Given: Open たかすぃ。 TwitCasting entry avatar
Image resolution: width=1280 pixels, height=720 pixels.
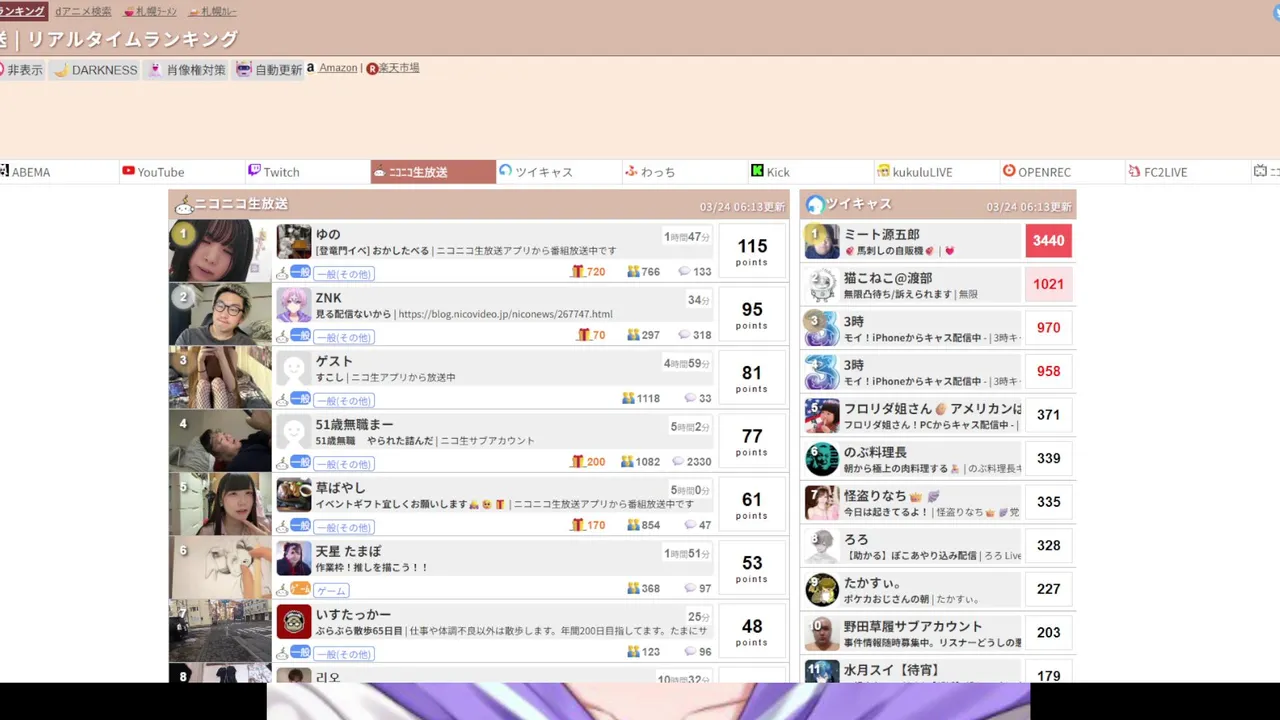Looking at the screenshot, I should pos(822,589).
